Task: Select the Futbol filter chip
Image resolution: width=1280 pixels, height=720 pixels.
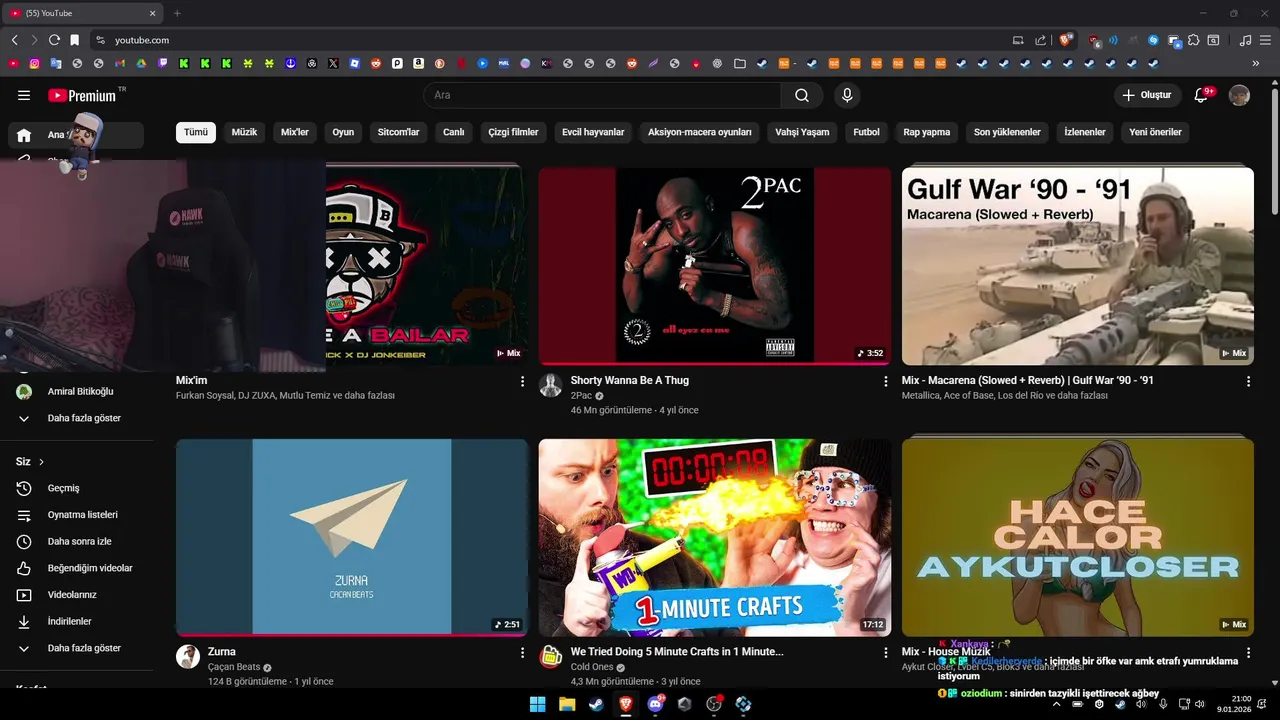Action: tap(866, 132)
